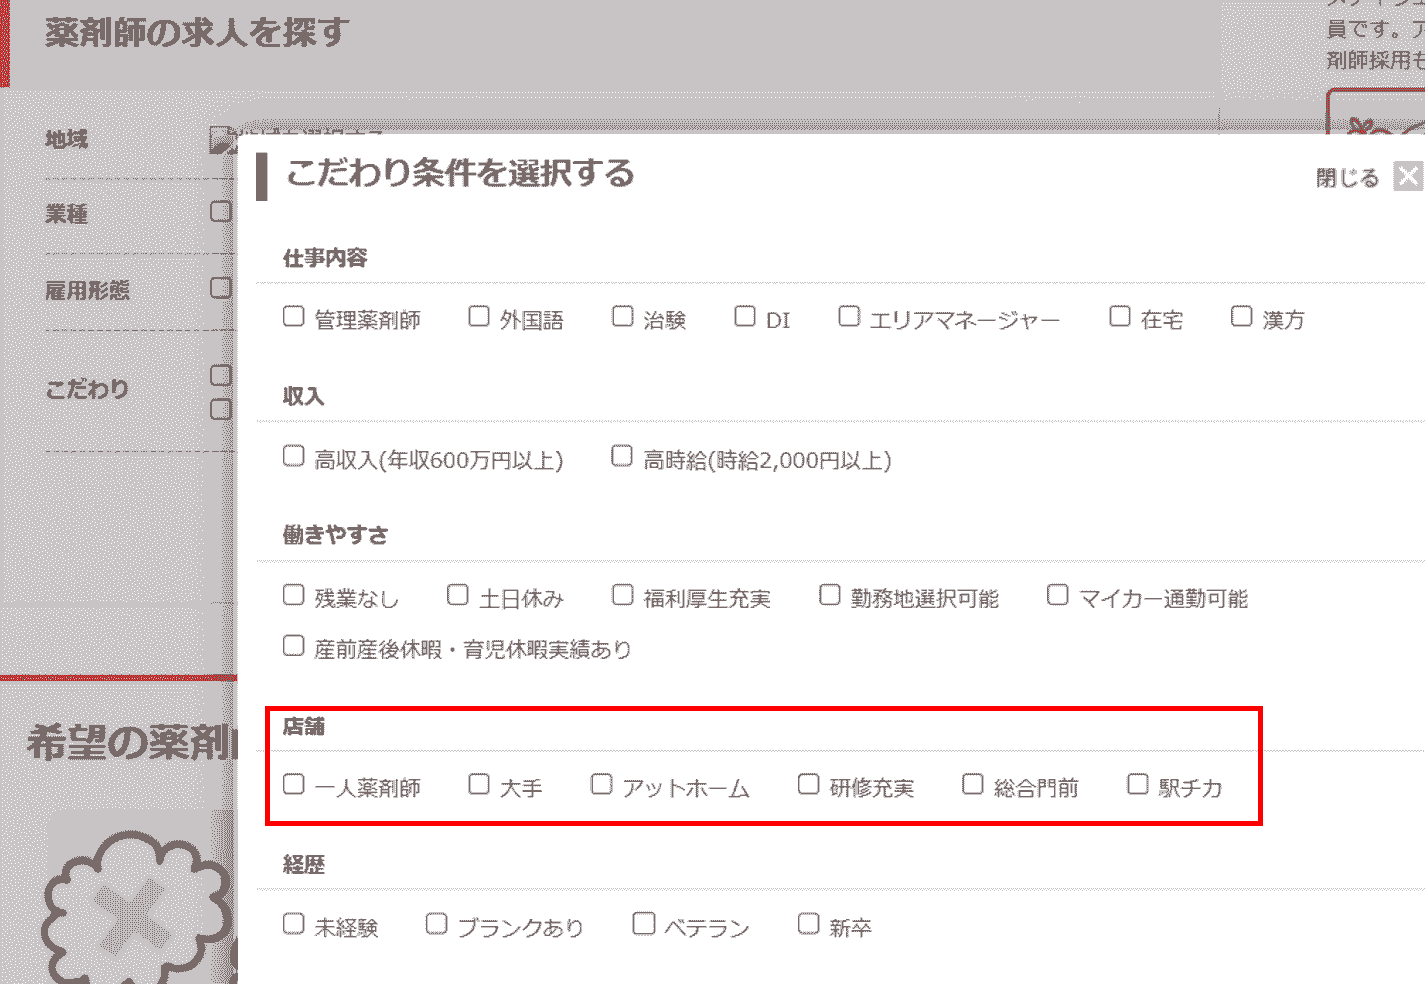Enable 福利厚生充実 condition
This screenshot has height=984, width=1425.
[x=622, y=596]
